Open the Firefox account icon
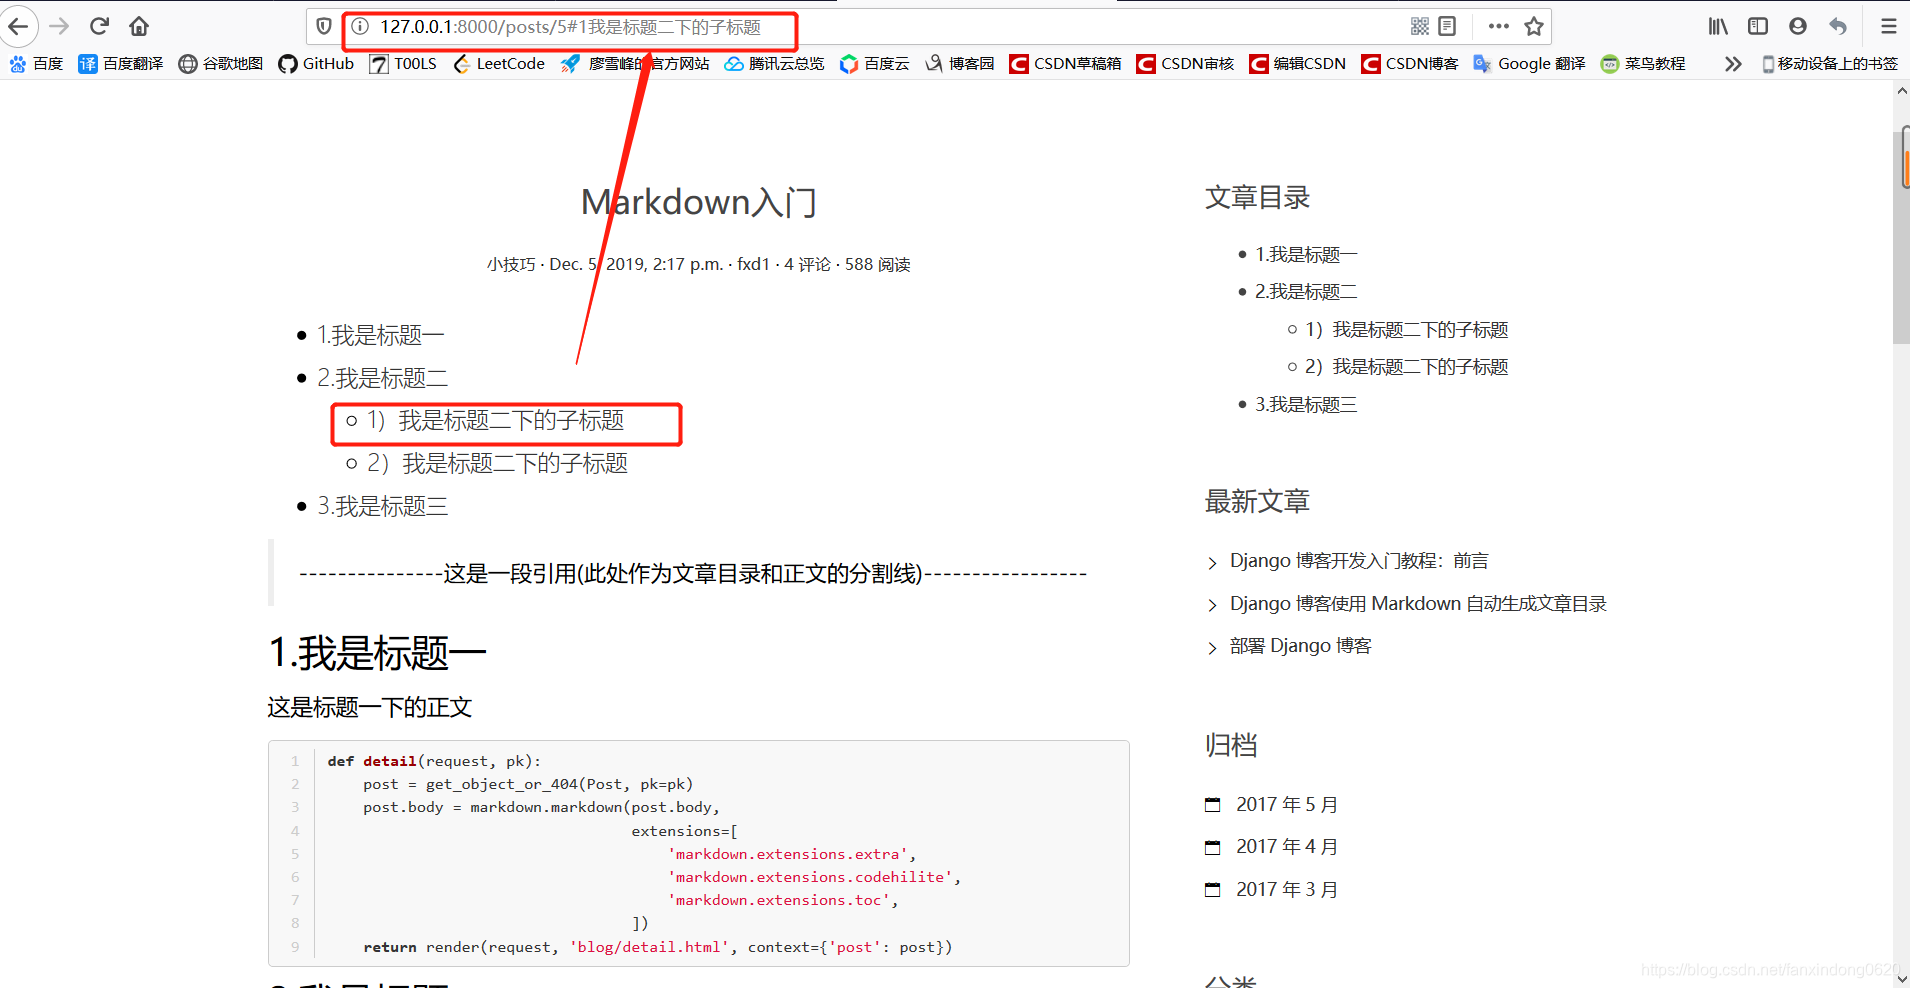This screenshot has height=988, width=1910. (x=1798, y=27)
